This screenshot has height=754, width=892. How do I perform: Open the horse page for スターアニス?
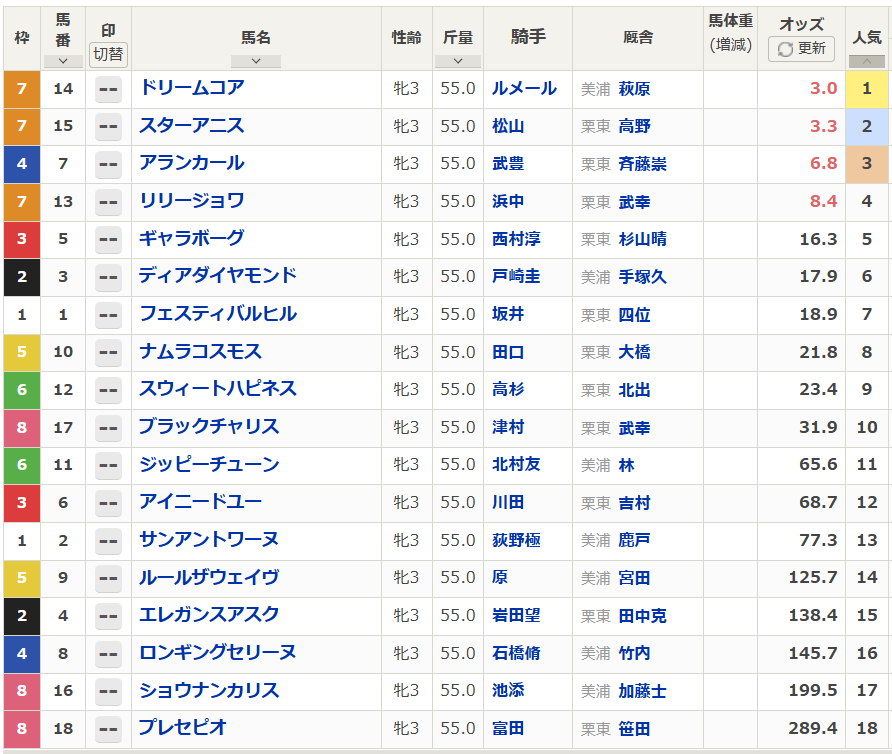tap(192, 125)
